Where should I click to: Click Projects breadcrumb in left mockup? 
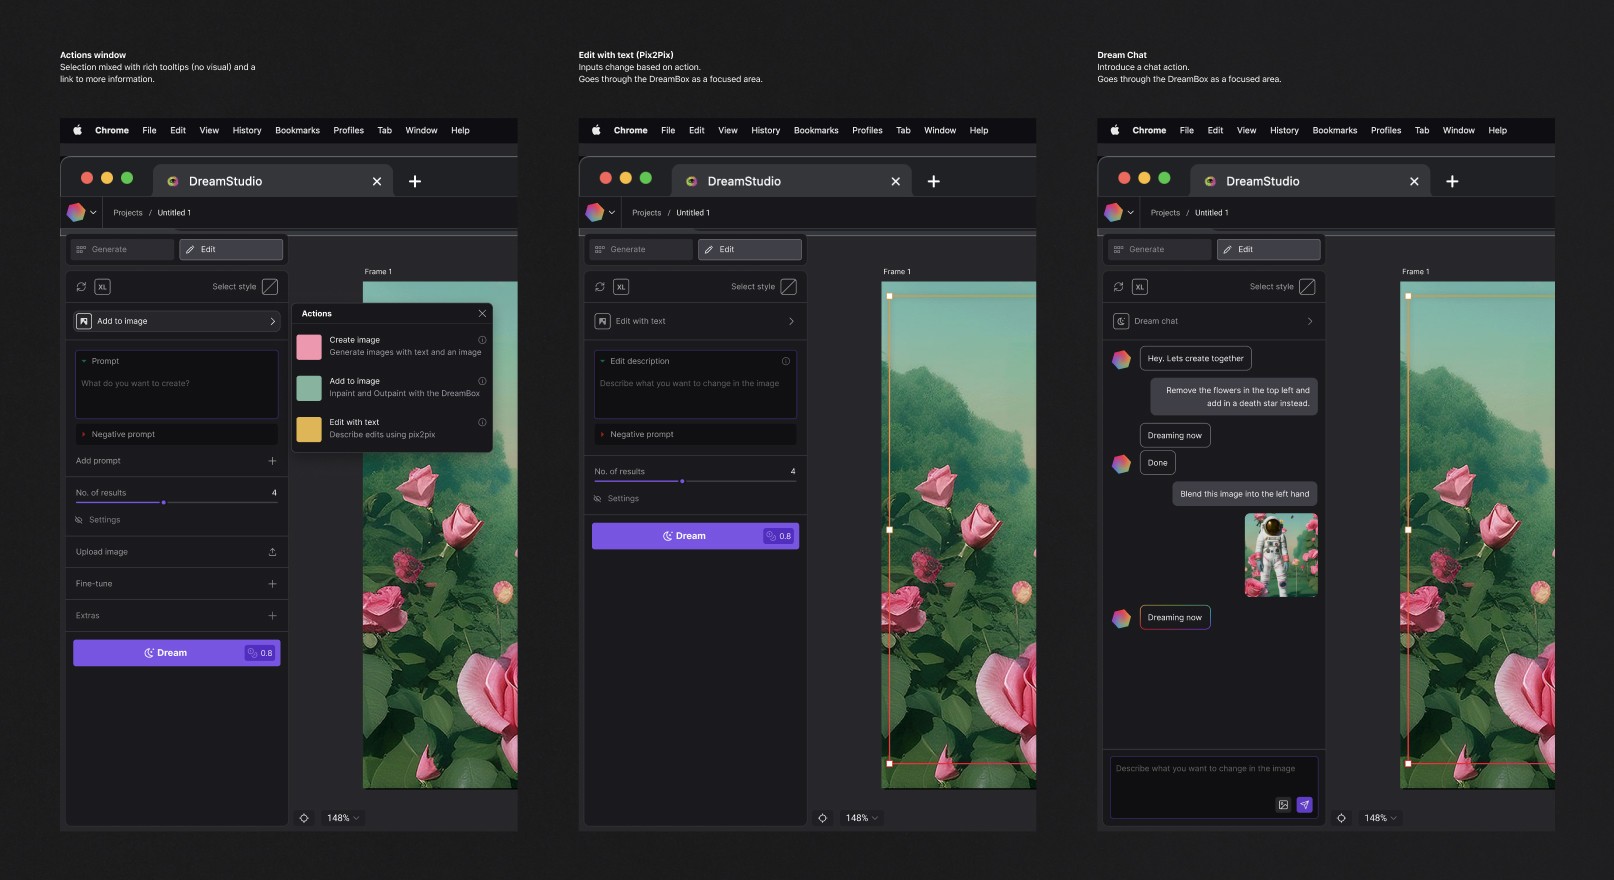128,213
